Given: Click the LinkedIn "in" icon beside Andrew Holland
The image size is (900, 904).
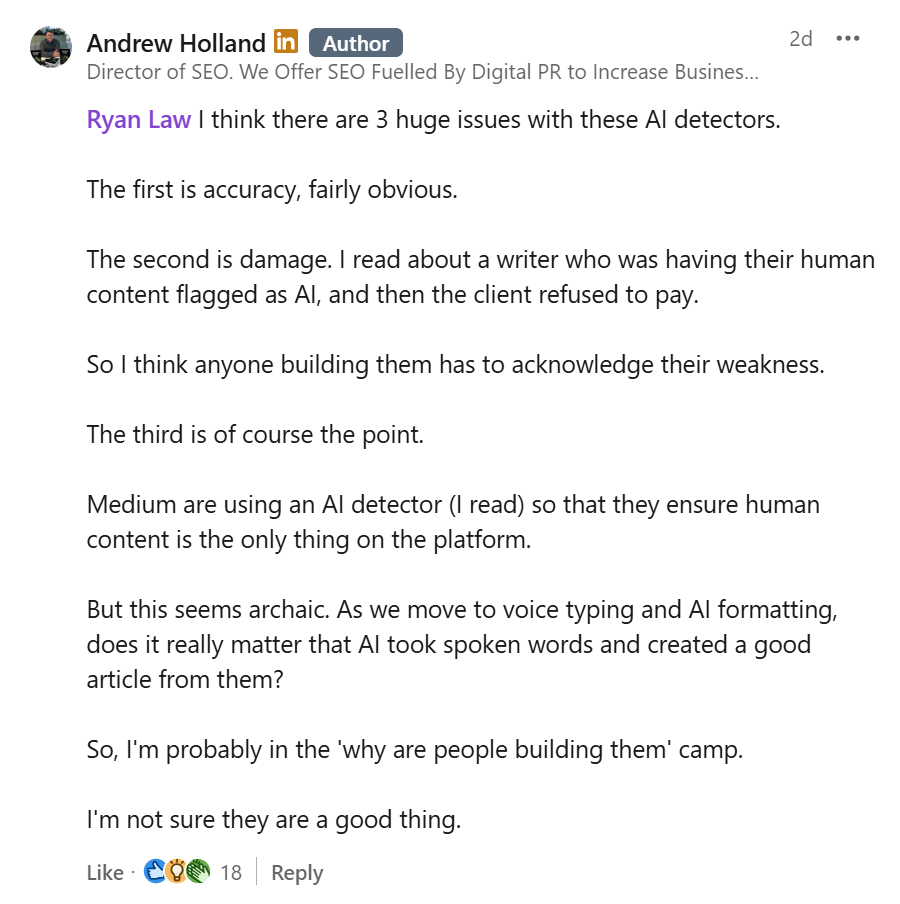Looking at the screenshot, I should coord(285,42).
